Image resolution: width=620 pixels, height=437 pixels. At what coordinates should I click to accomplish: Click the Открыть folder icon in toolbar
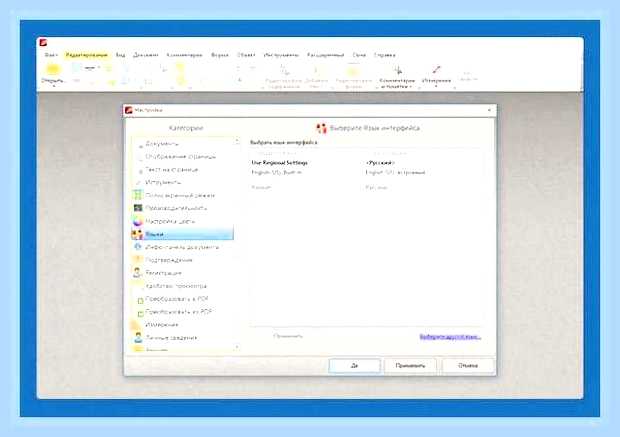point(53,70)
